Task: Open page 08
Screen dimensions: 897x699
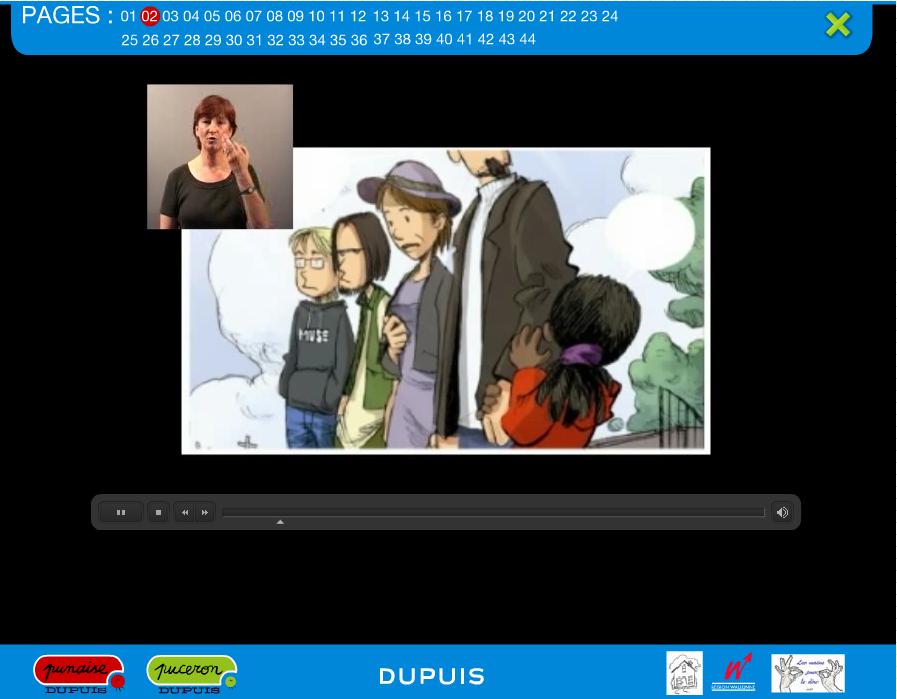Action: click(x=275, y=16)
